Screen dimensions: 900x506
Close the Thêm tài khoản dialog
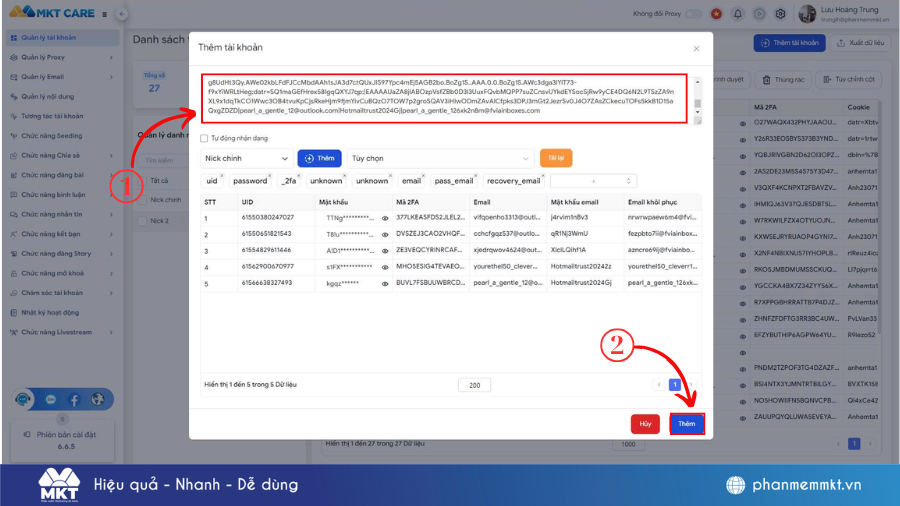(x=696, y=49)
